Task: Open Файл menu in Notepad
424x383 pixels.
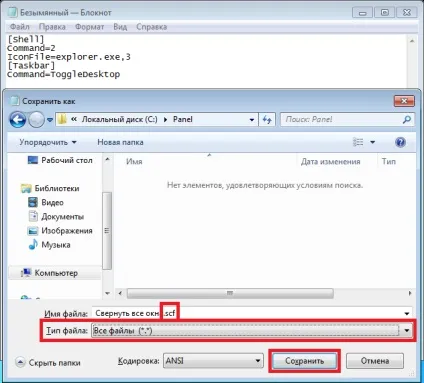Action: (x=20, y=27)
